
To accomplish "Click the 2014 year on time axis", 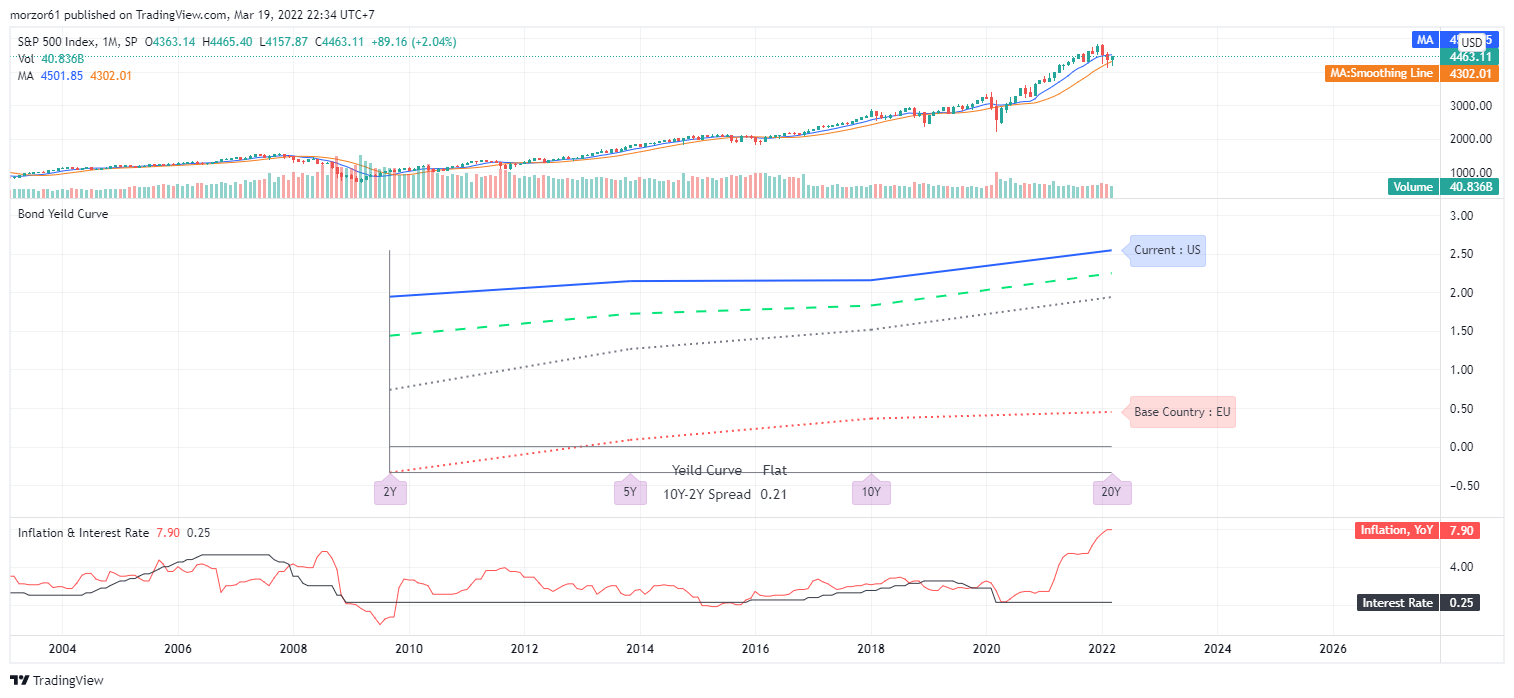I will tap(640, 648).
